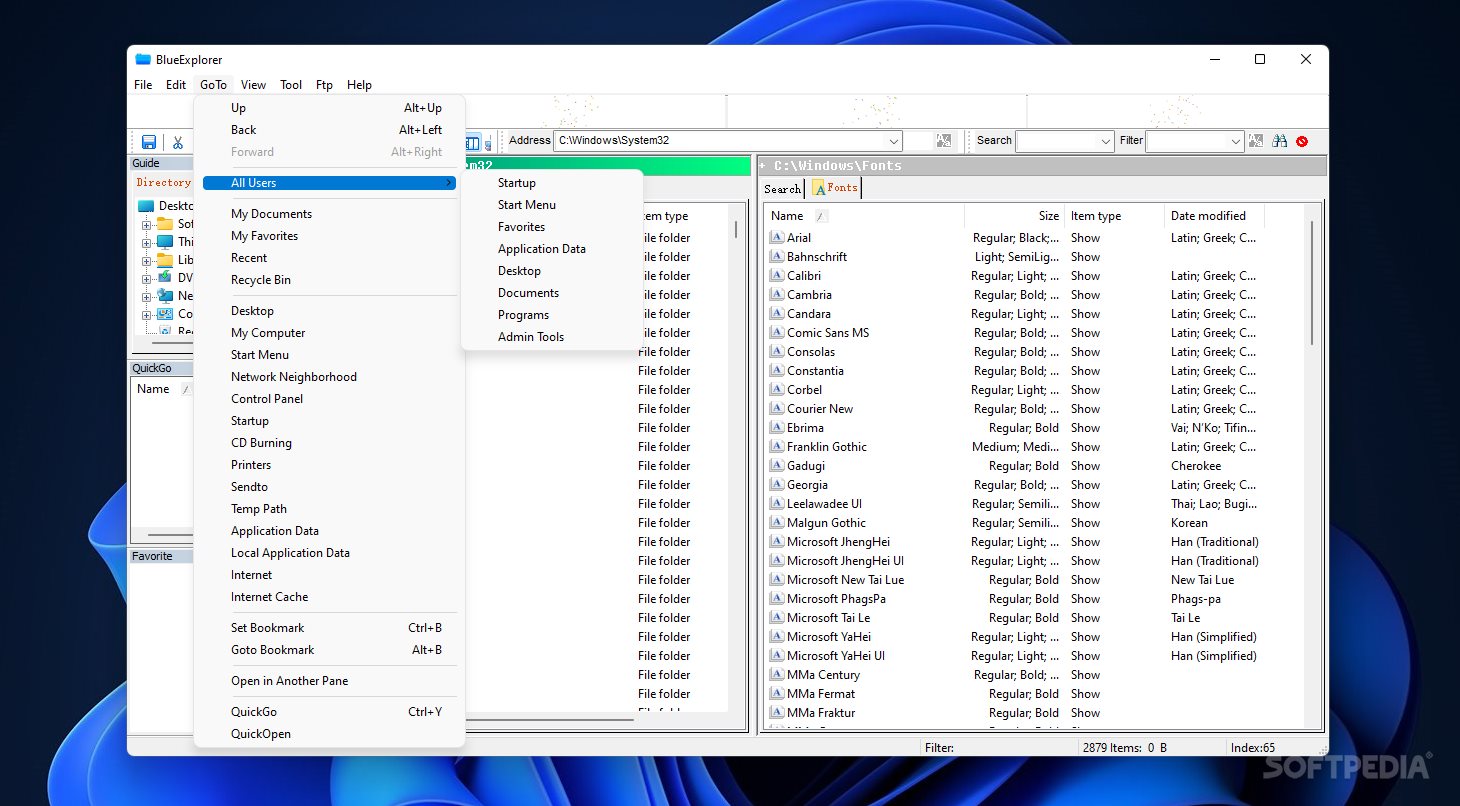Click the match-case icon right of the Filter box
Viewport: 1460px width, 806px height.
[x=1256, y=141]
